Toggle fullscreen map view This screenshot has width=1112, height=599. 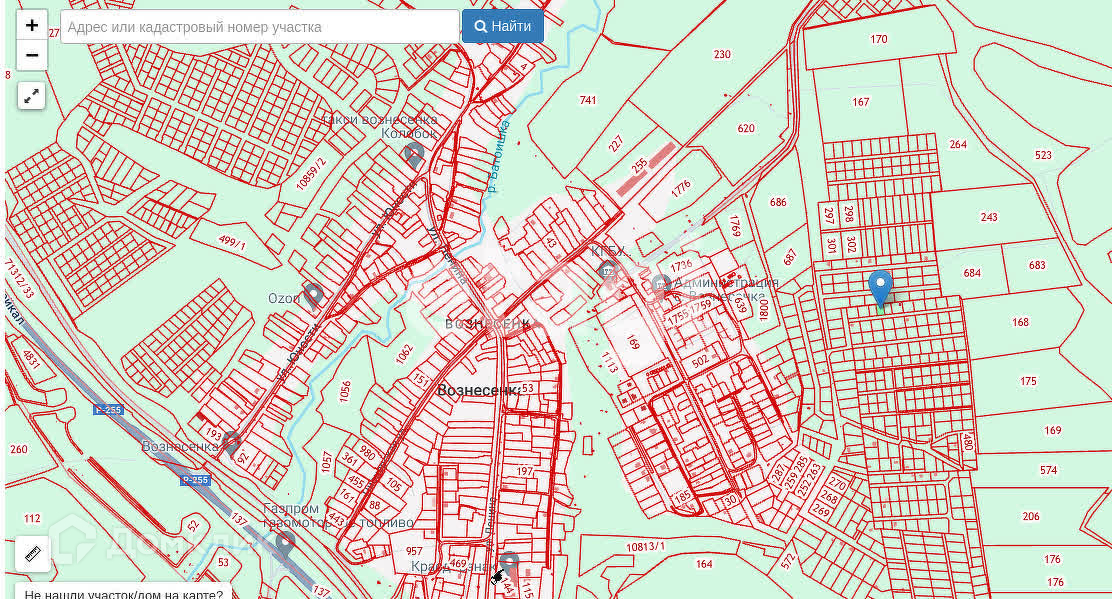coord(31,96)
